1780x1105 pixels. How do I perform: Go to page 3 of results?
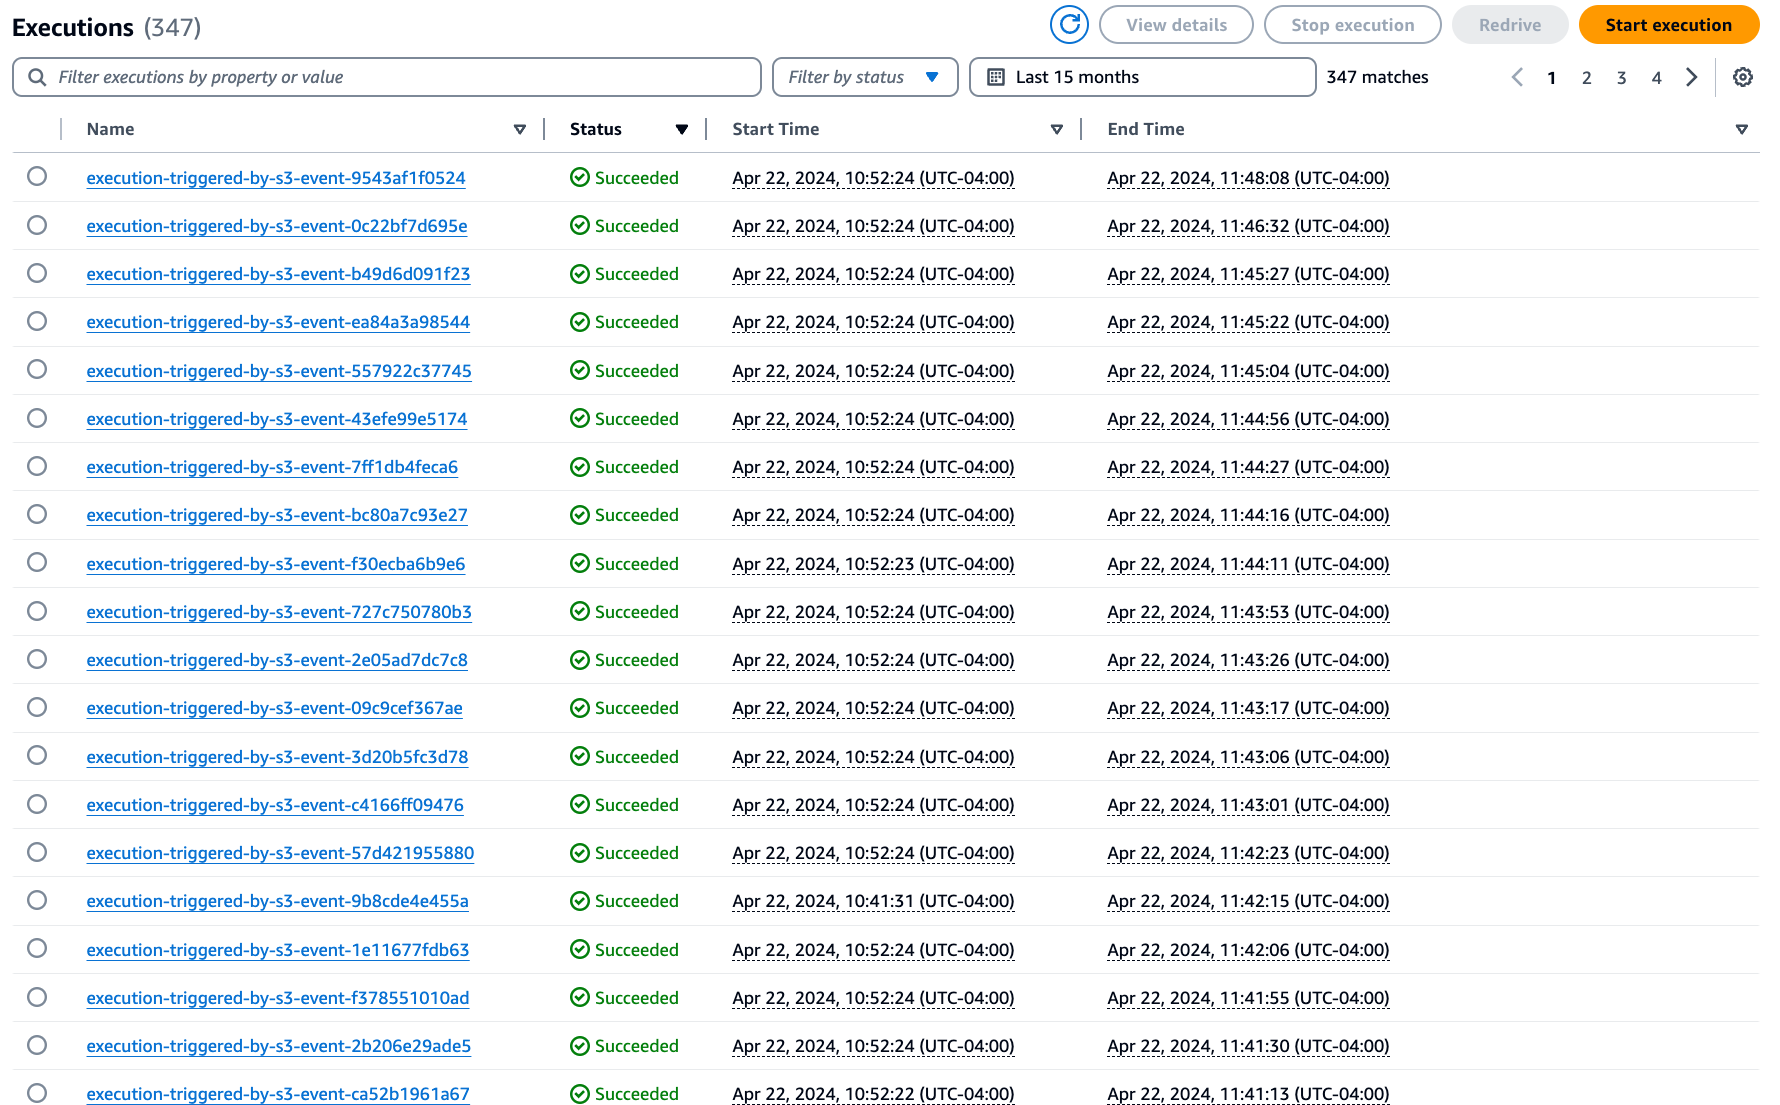coord(1622,77)
